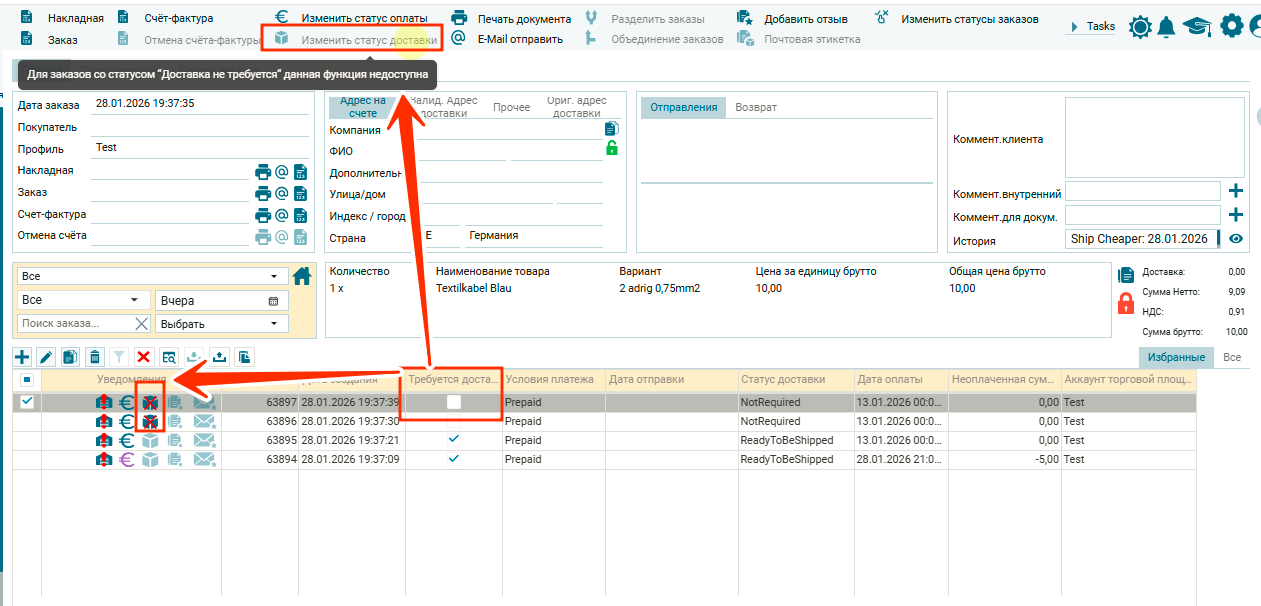This screenshot has height=606, width=1261.
Task: Toggle the История eye visibility icon
Action: [1236, 239]
